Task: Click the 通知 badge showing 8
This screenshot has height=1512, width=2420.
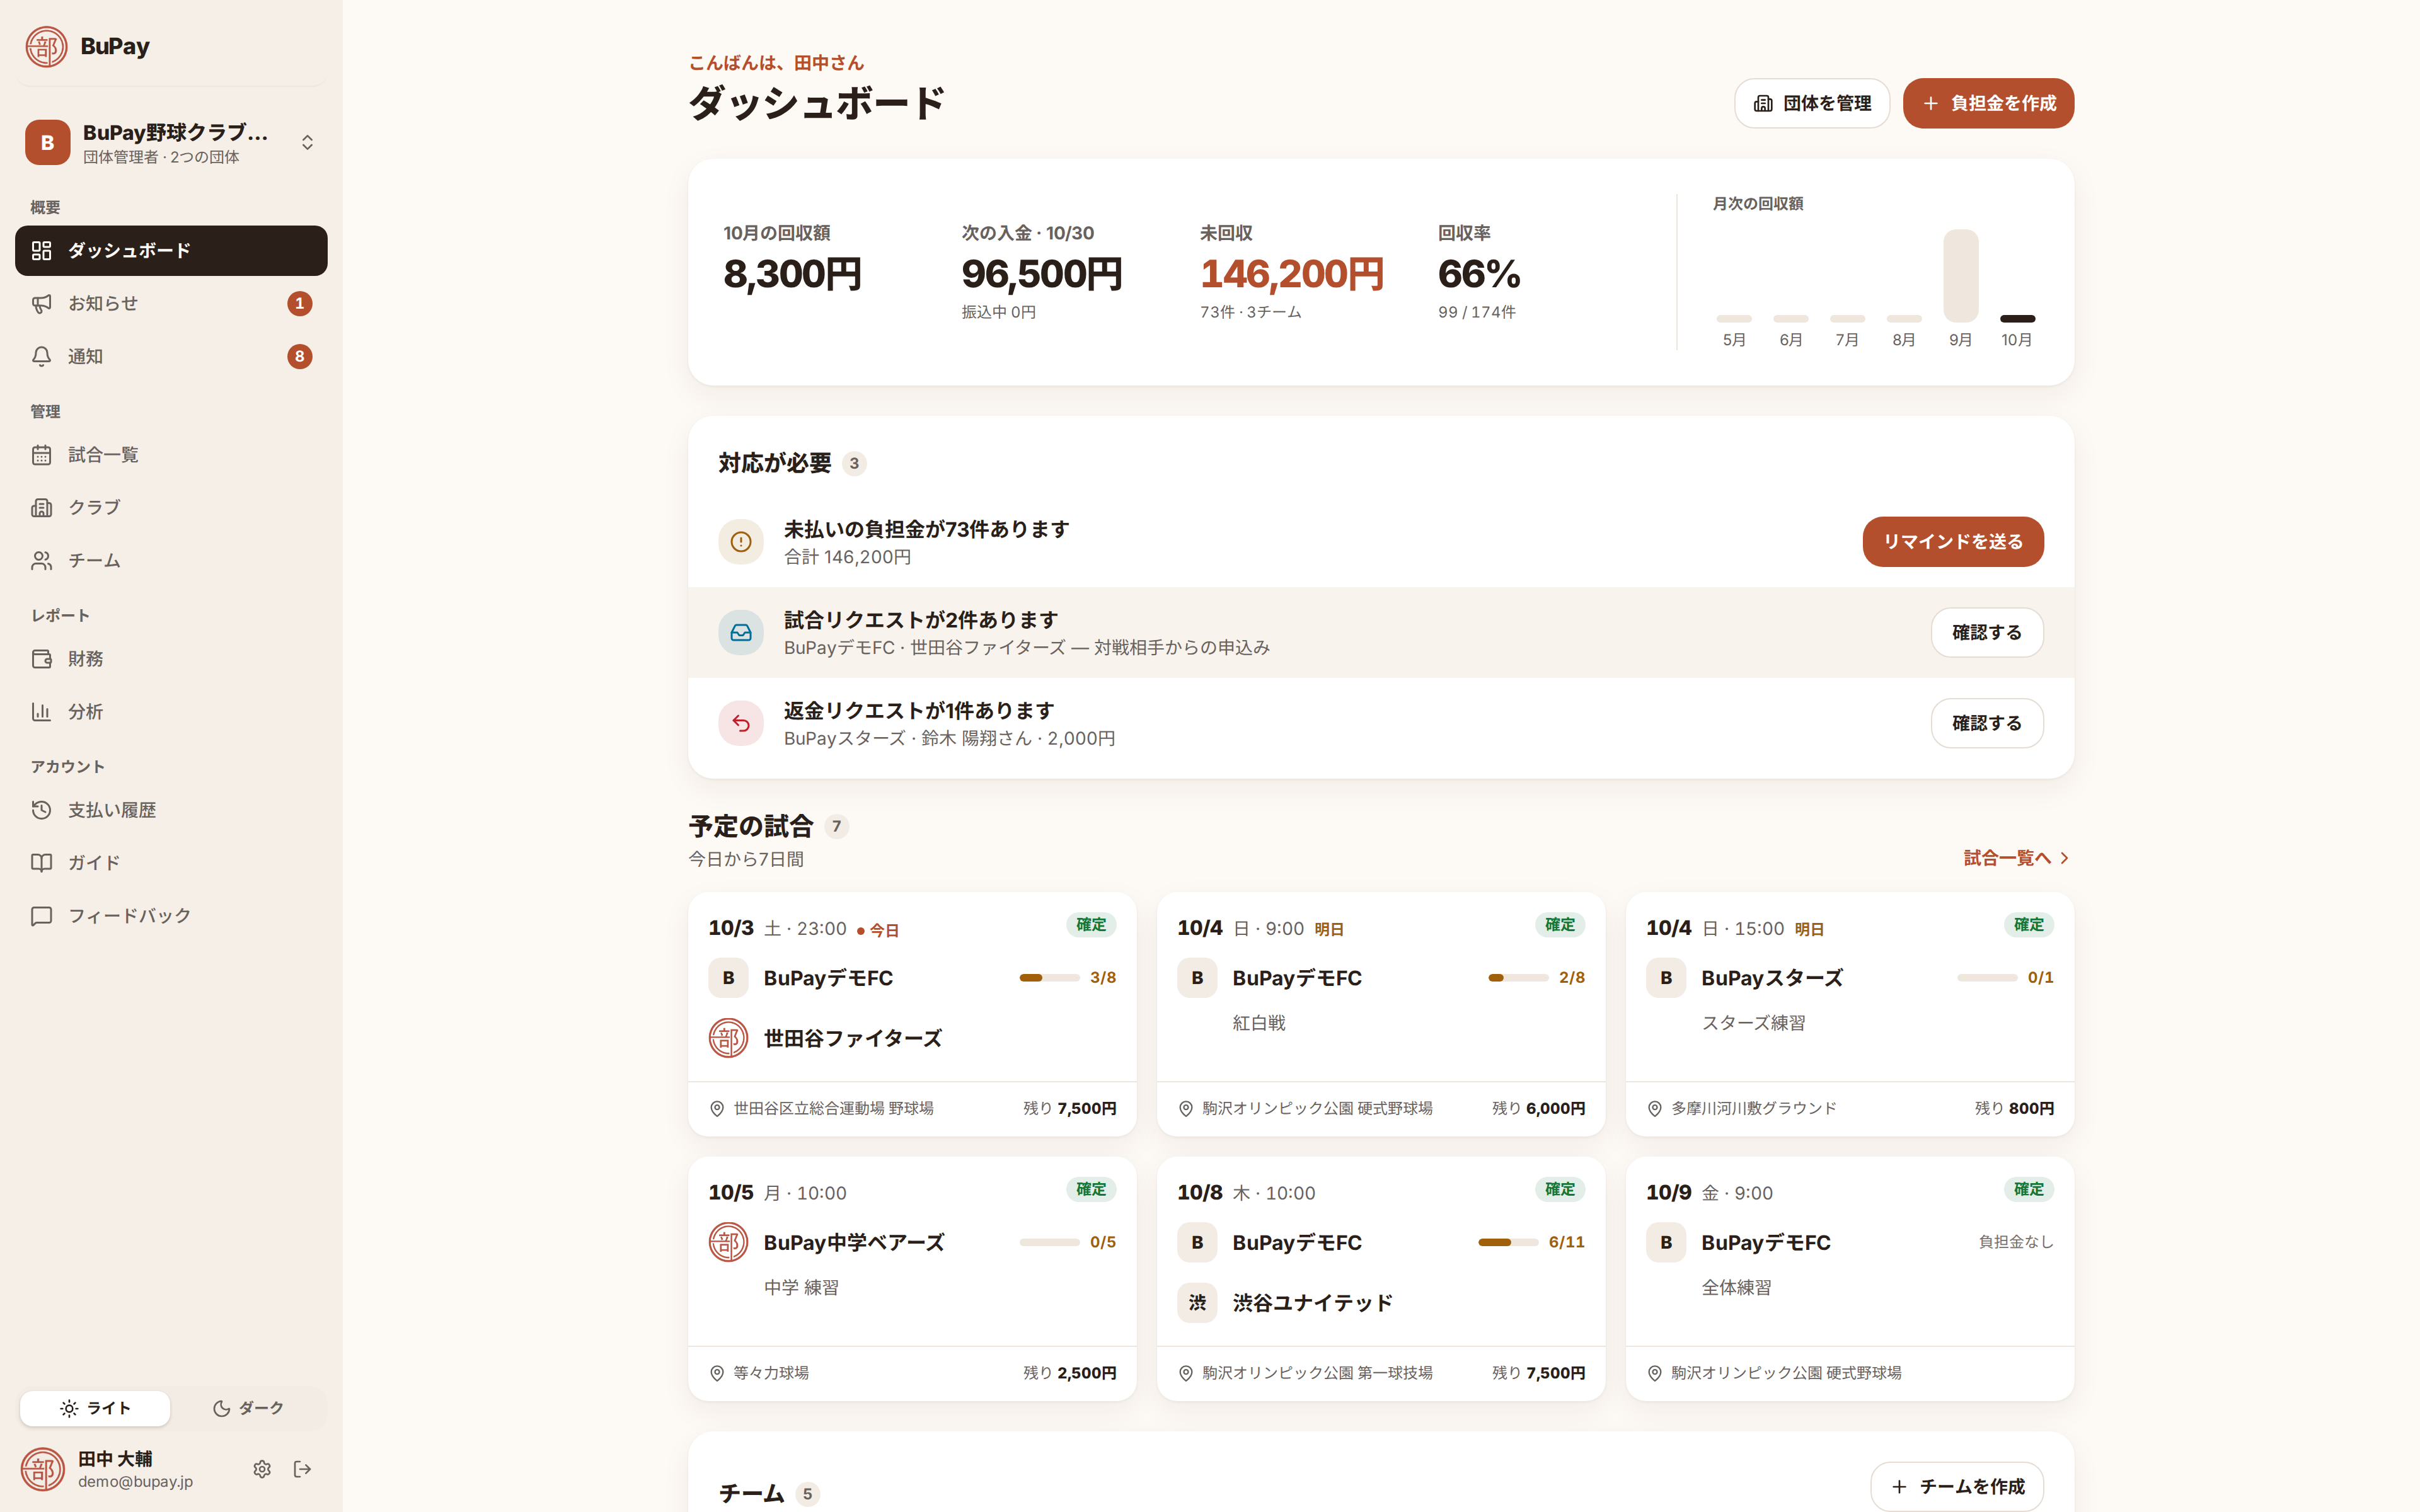Action: (299, 356)
